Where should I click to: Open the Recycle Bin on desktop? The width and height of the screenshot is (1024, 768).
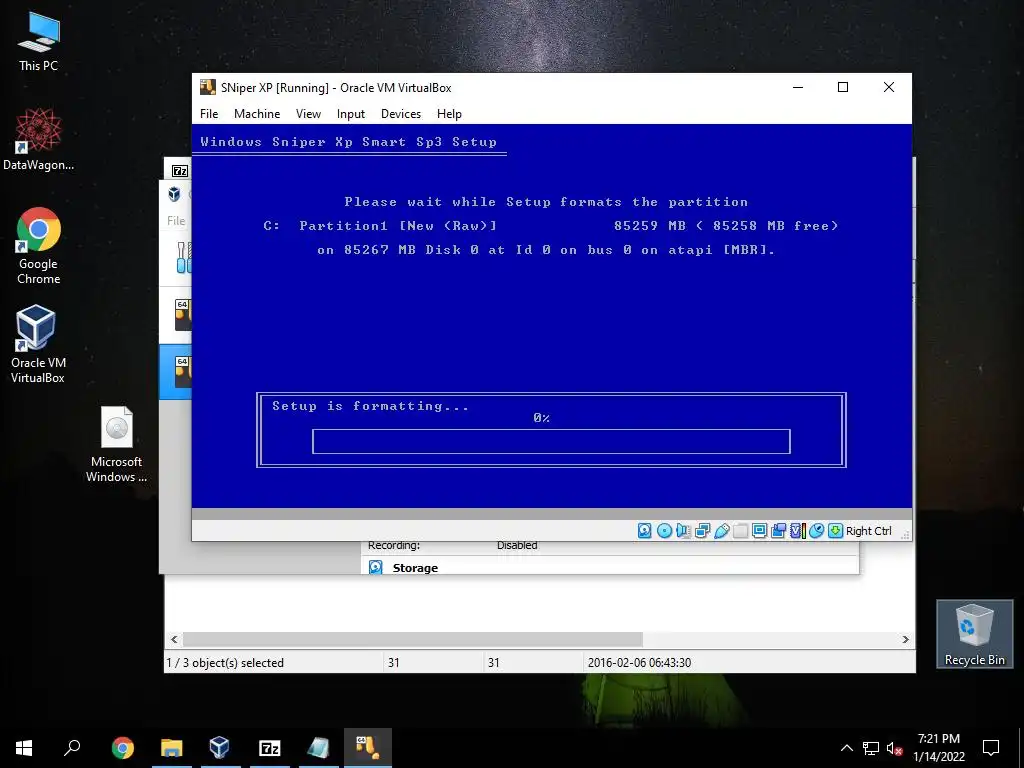(x=974, y=634)
